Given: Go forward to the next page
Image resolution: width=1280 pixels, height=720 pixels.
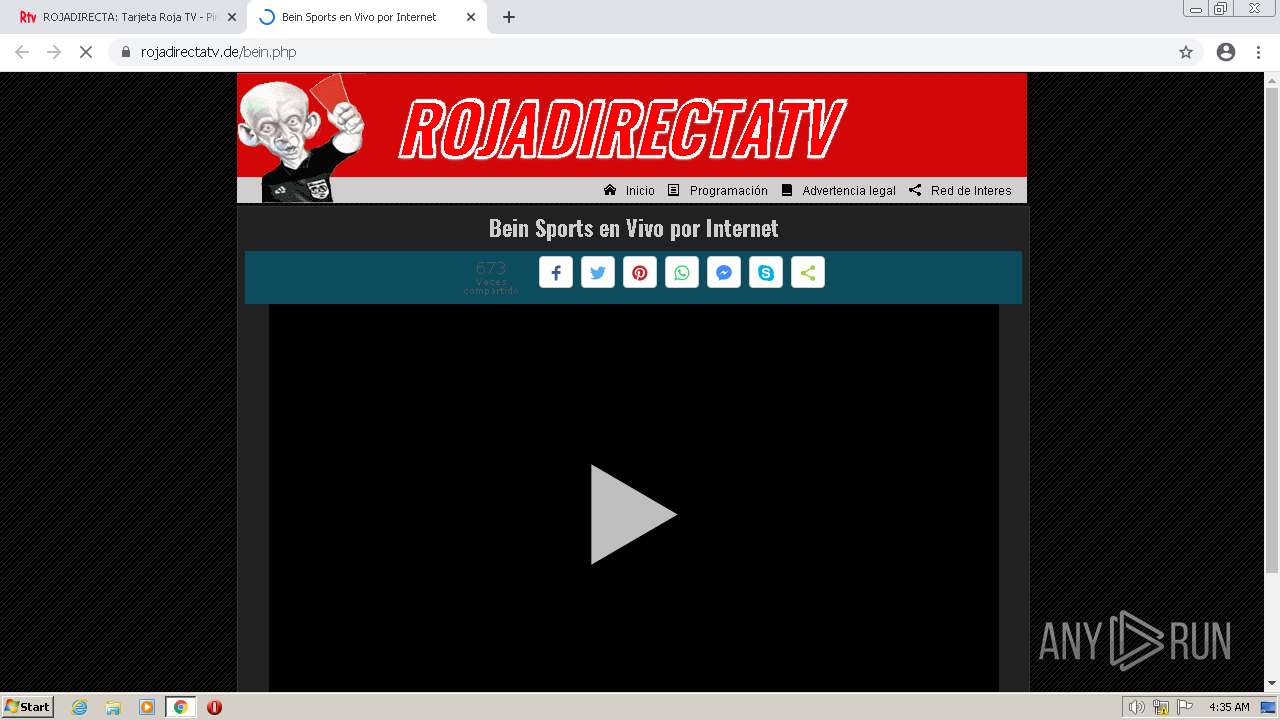Looking at the screenshot, I should pos(54,52).
